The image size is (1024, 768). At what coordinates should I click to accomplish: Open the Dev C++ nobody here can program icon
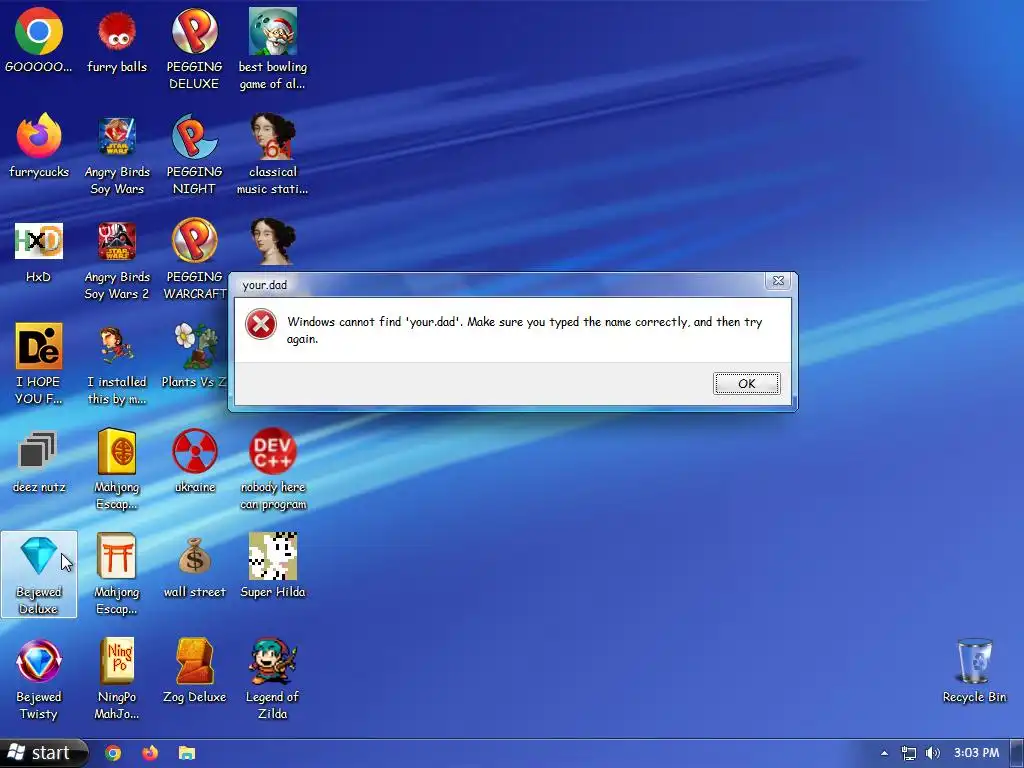(x=273, y=470)
